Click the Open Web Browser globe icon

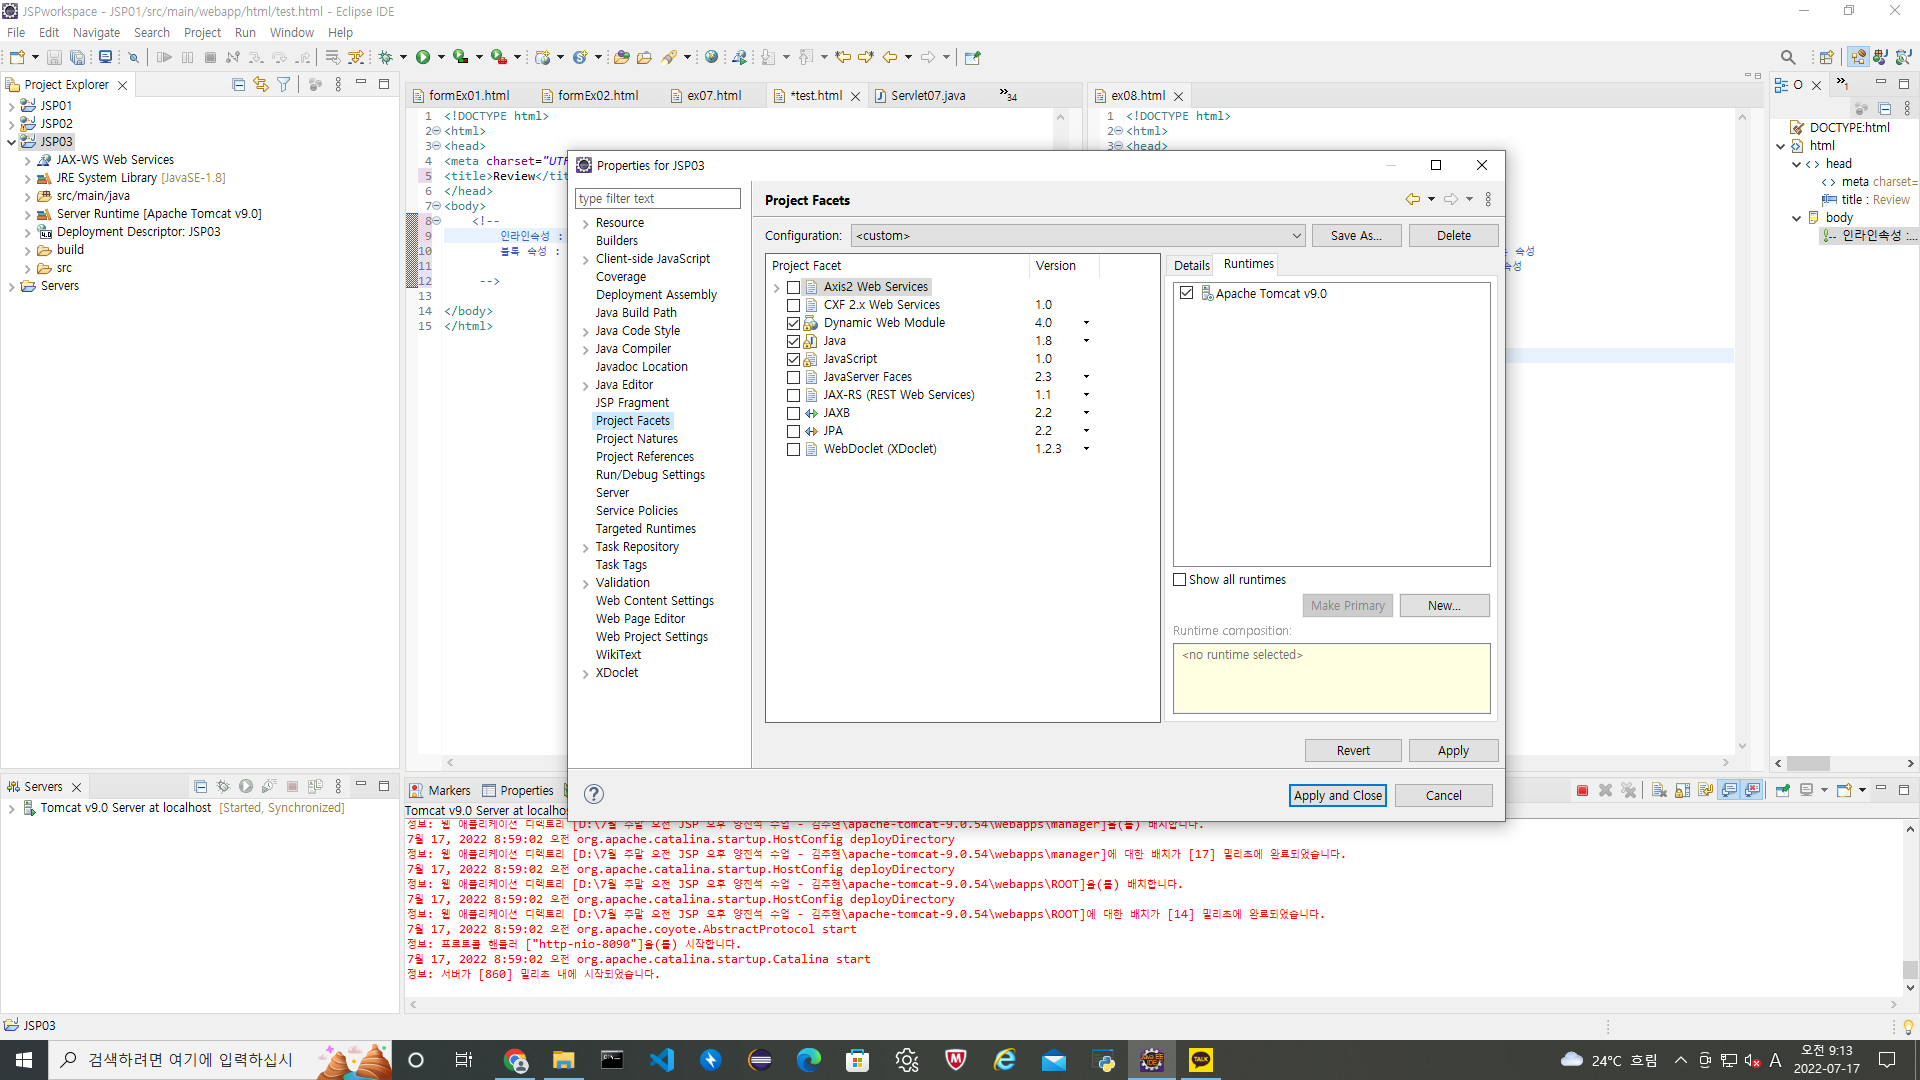[x=711, y=57]
